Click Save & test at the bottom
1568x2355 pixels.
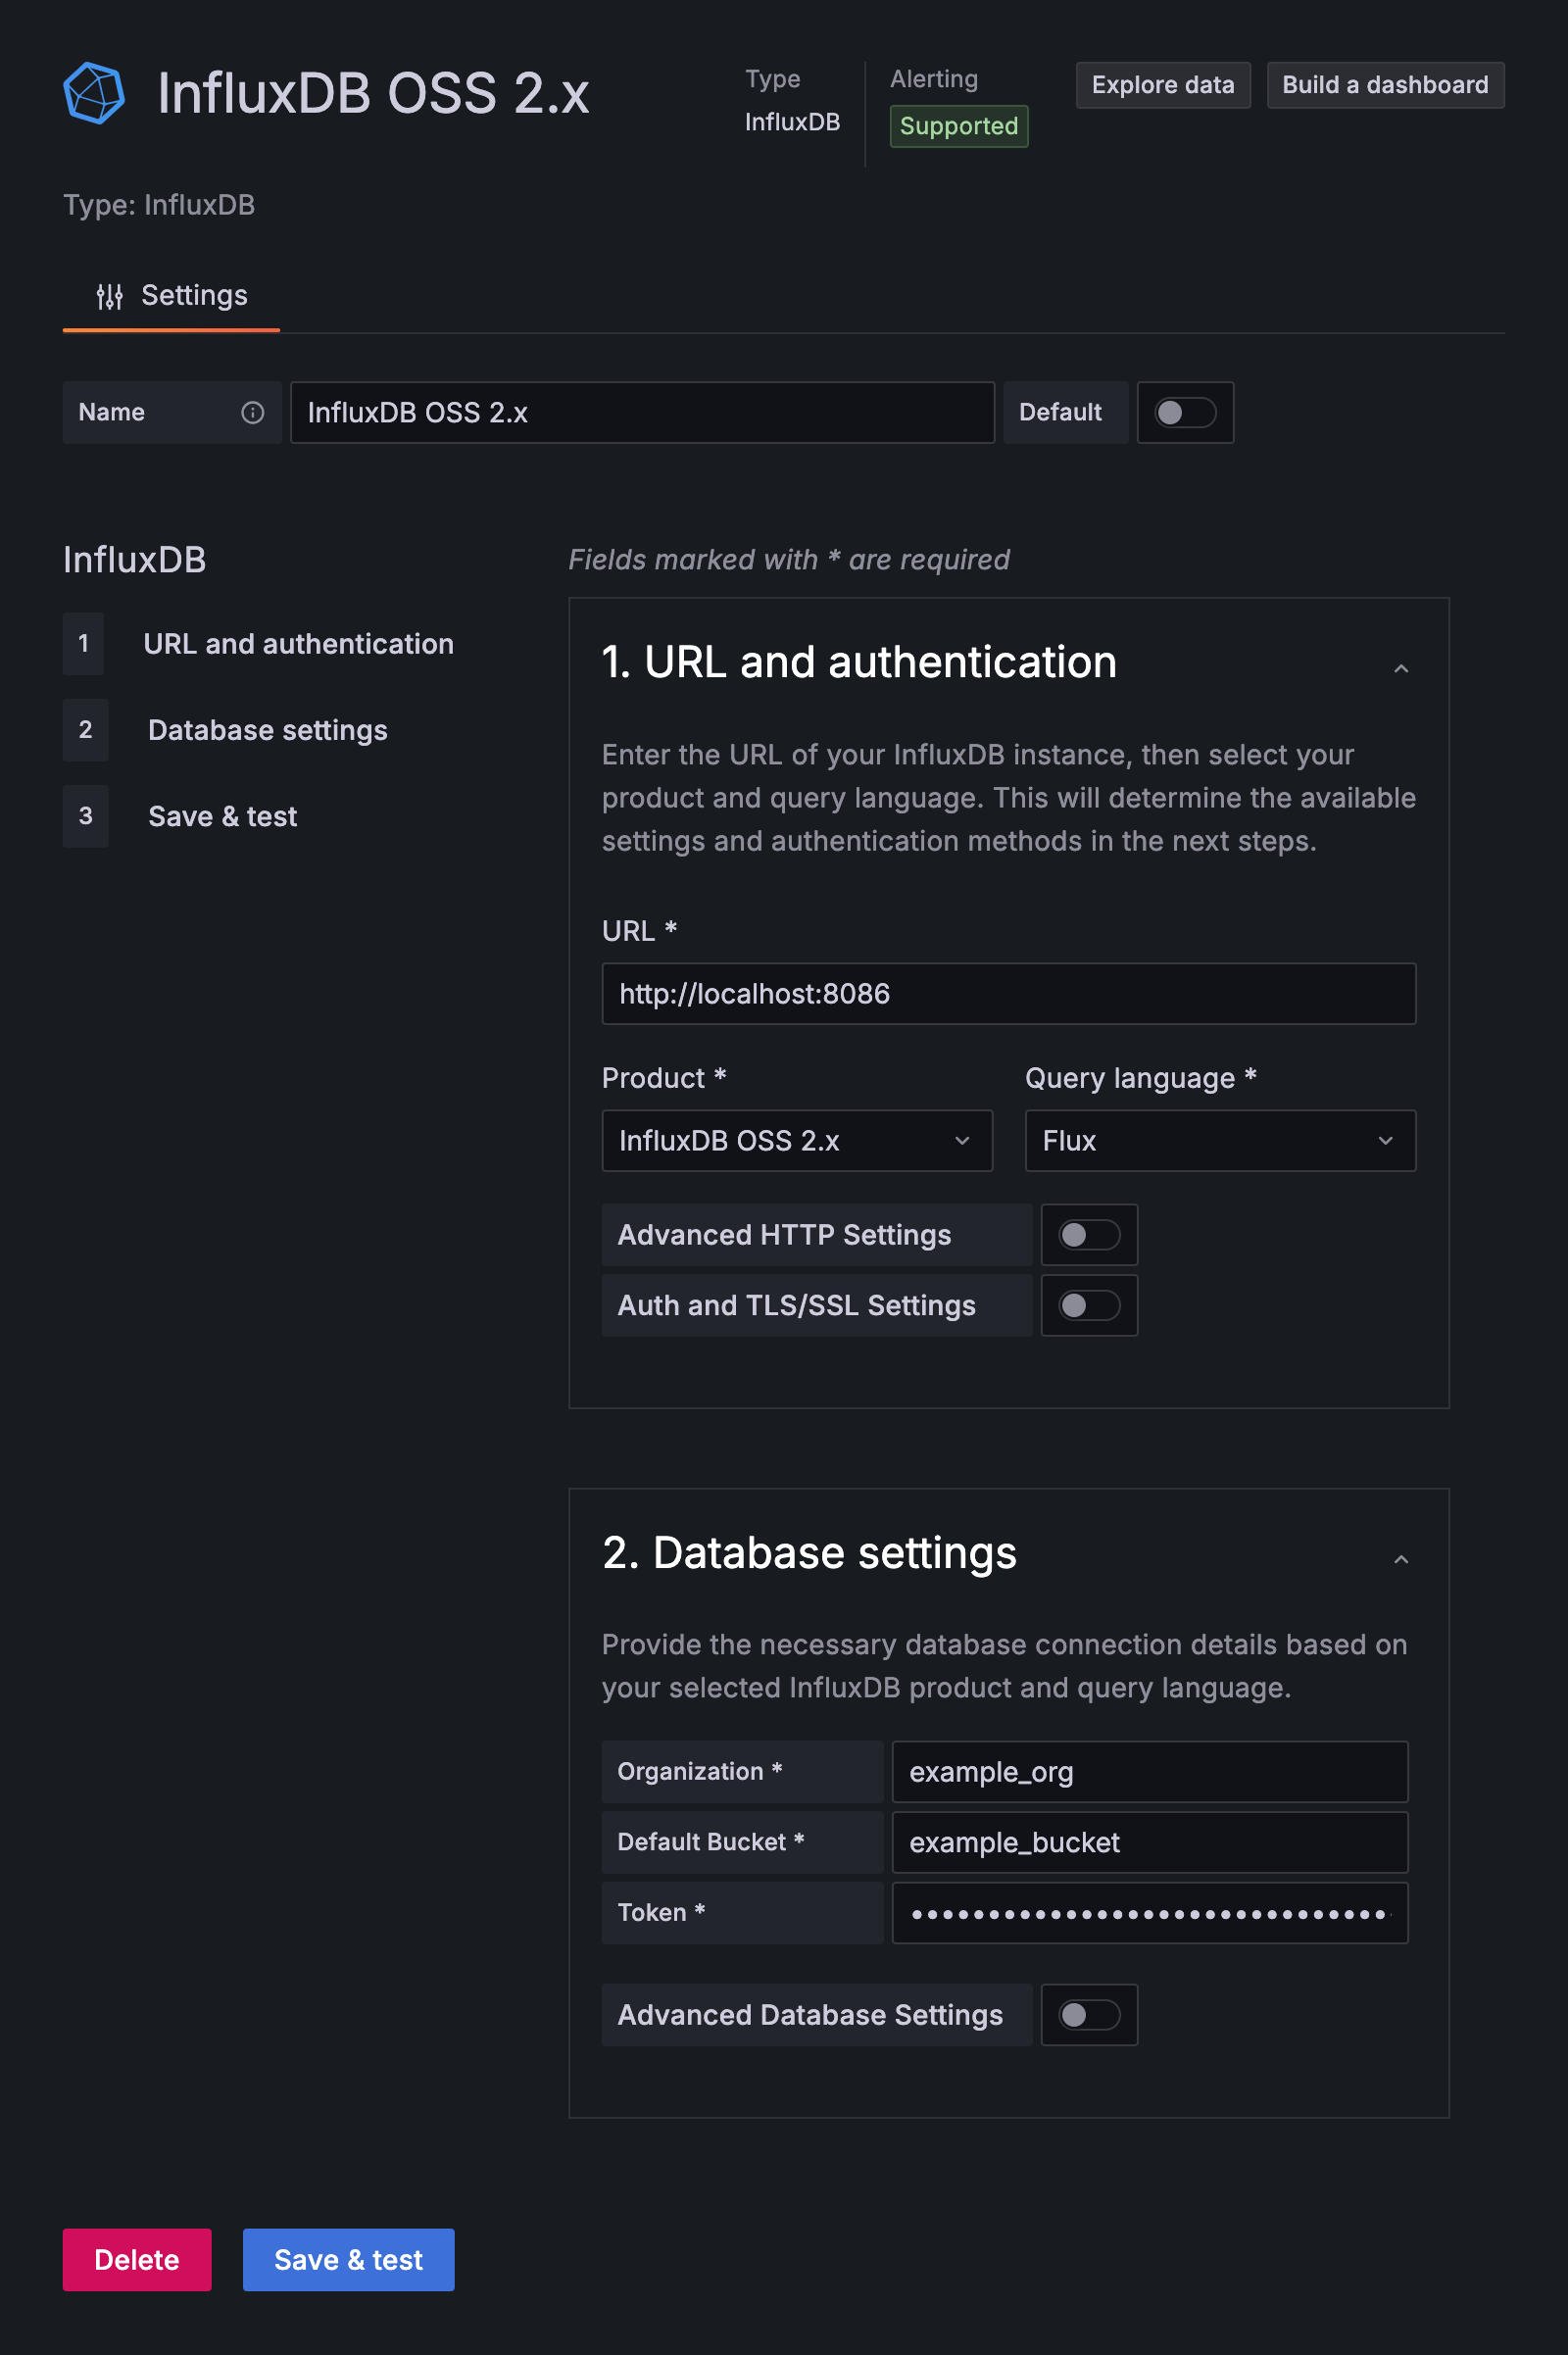(x=348, y=2260)
